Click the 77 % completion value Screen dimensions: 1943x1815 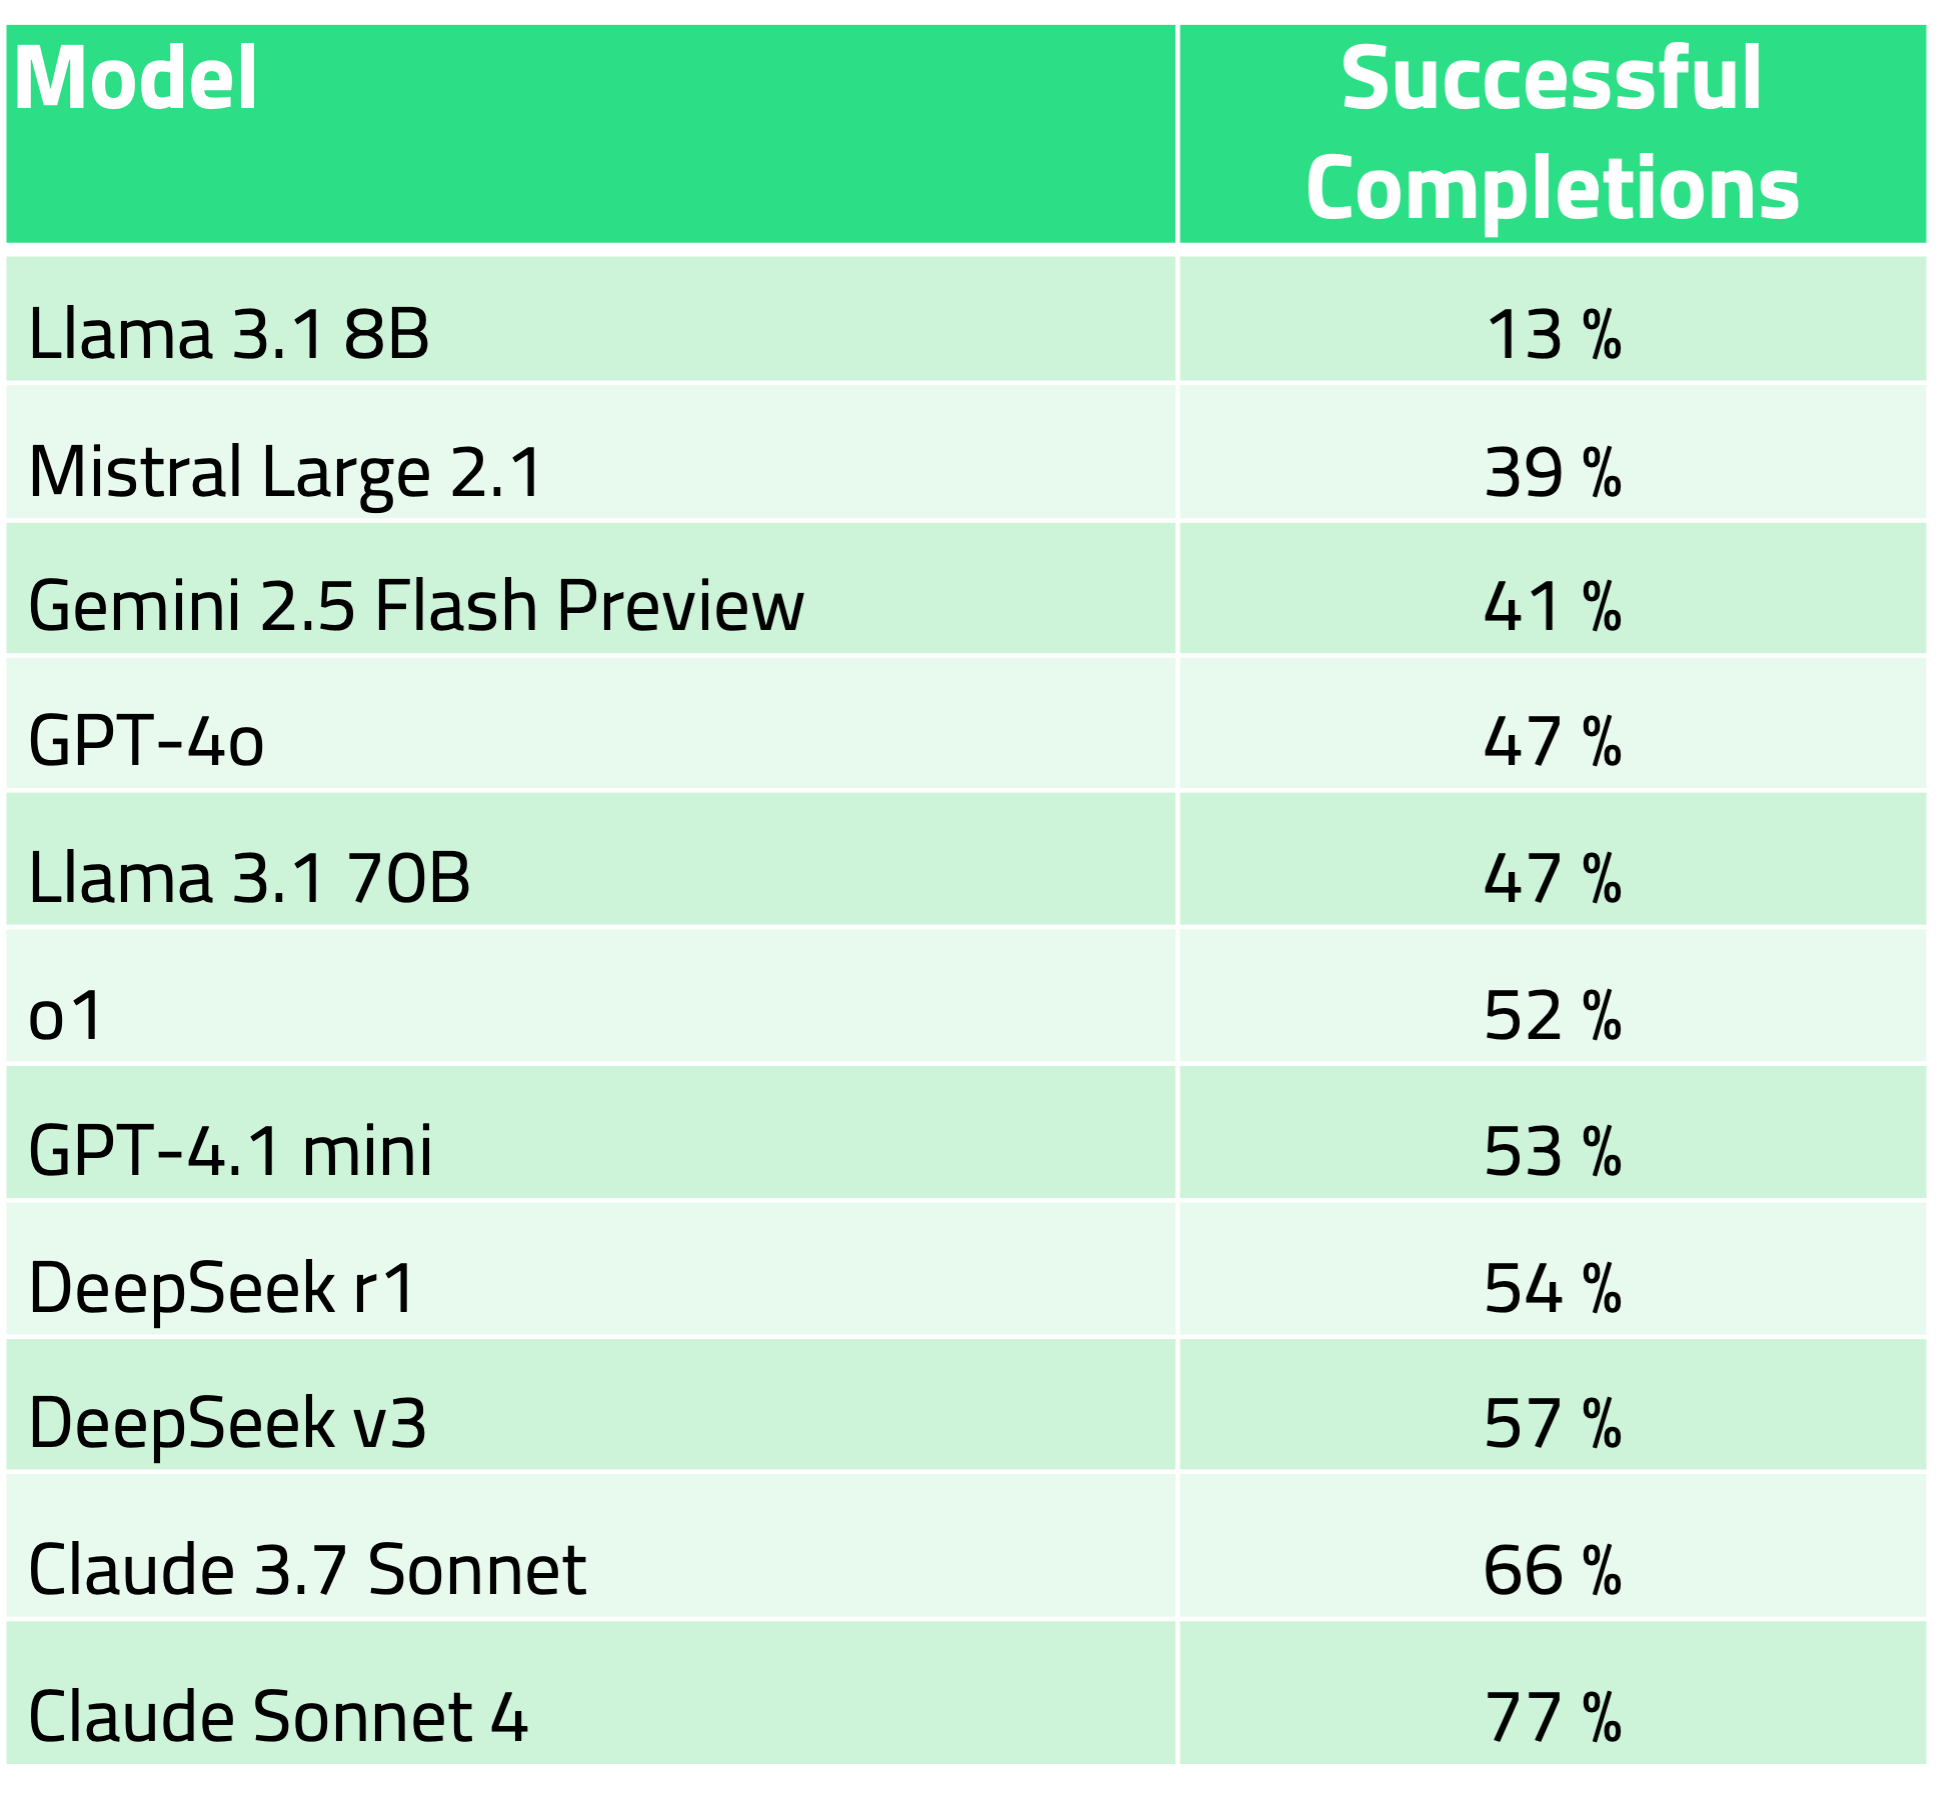click(1552, 1716)
